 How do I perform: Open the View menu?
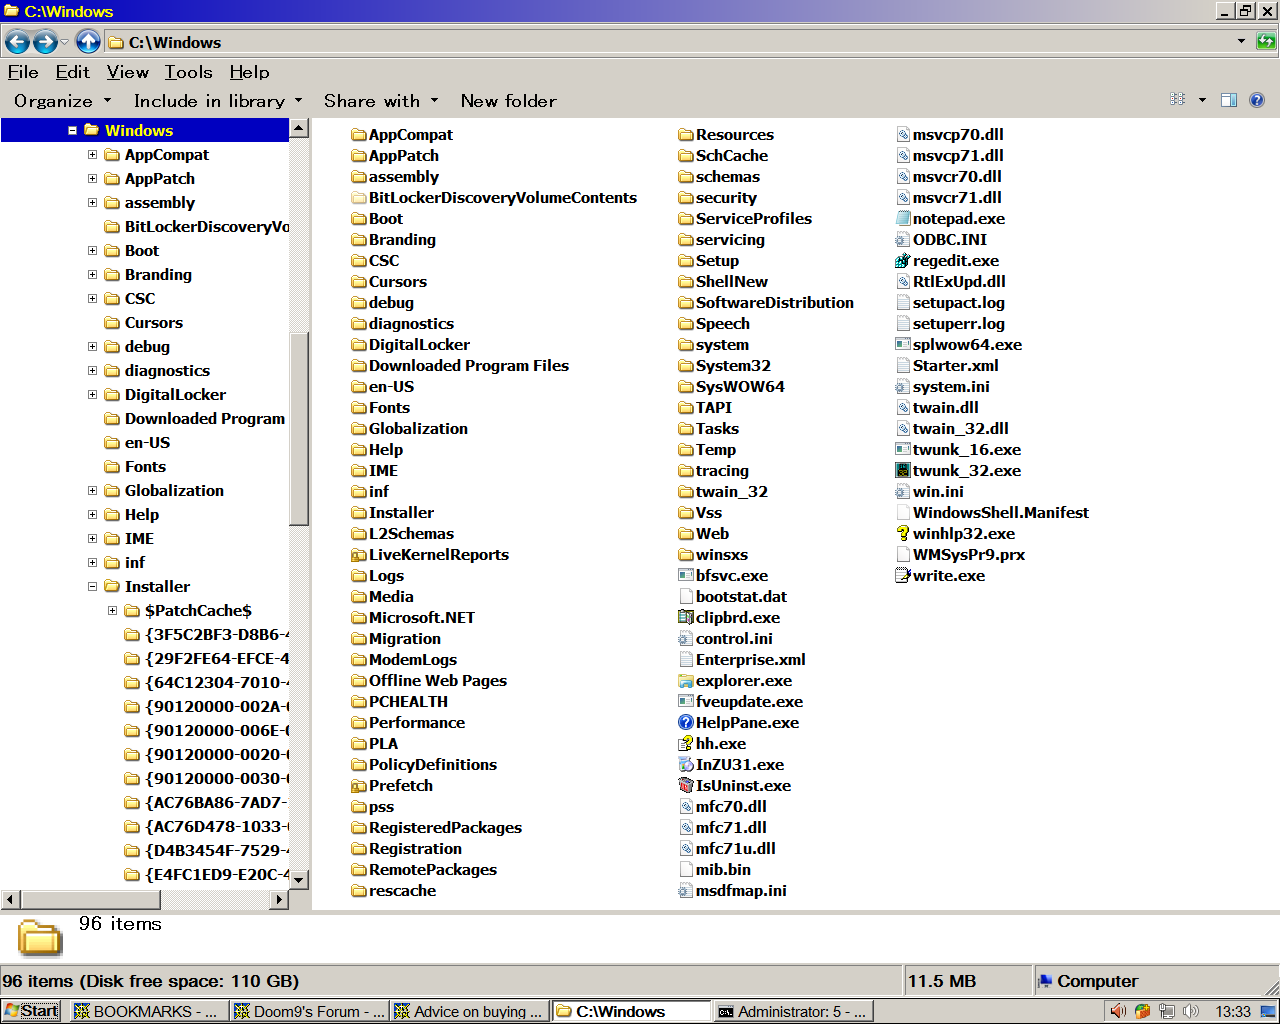tap(128, 72)
